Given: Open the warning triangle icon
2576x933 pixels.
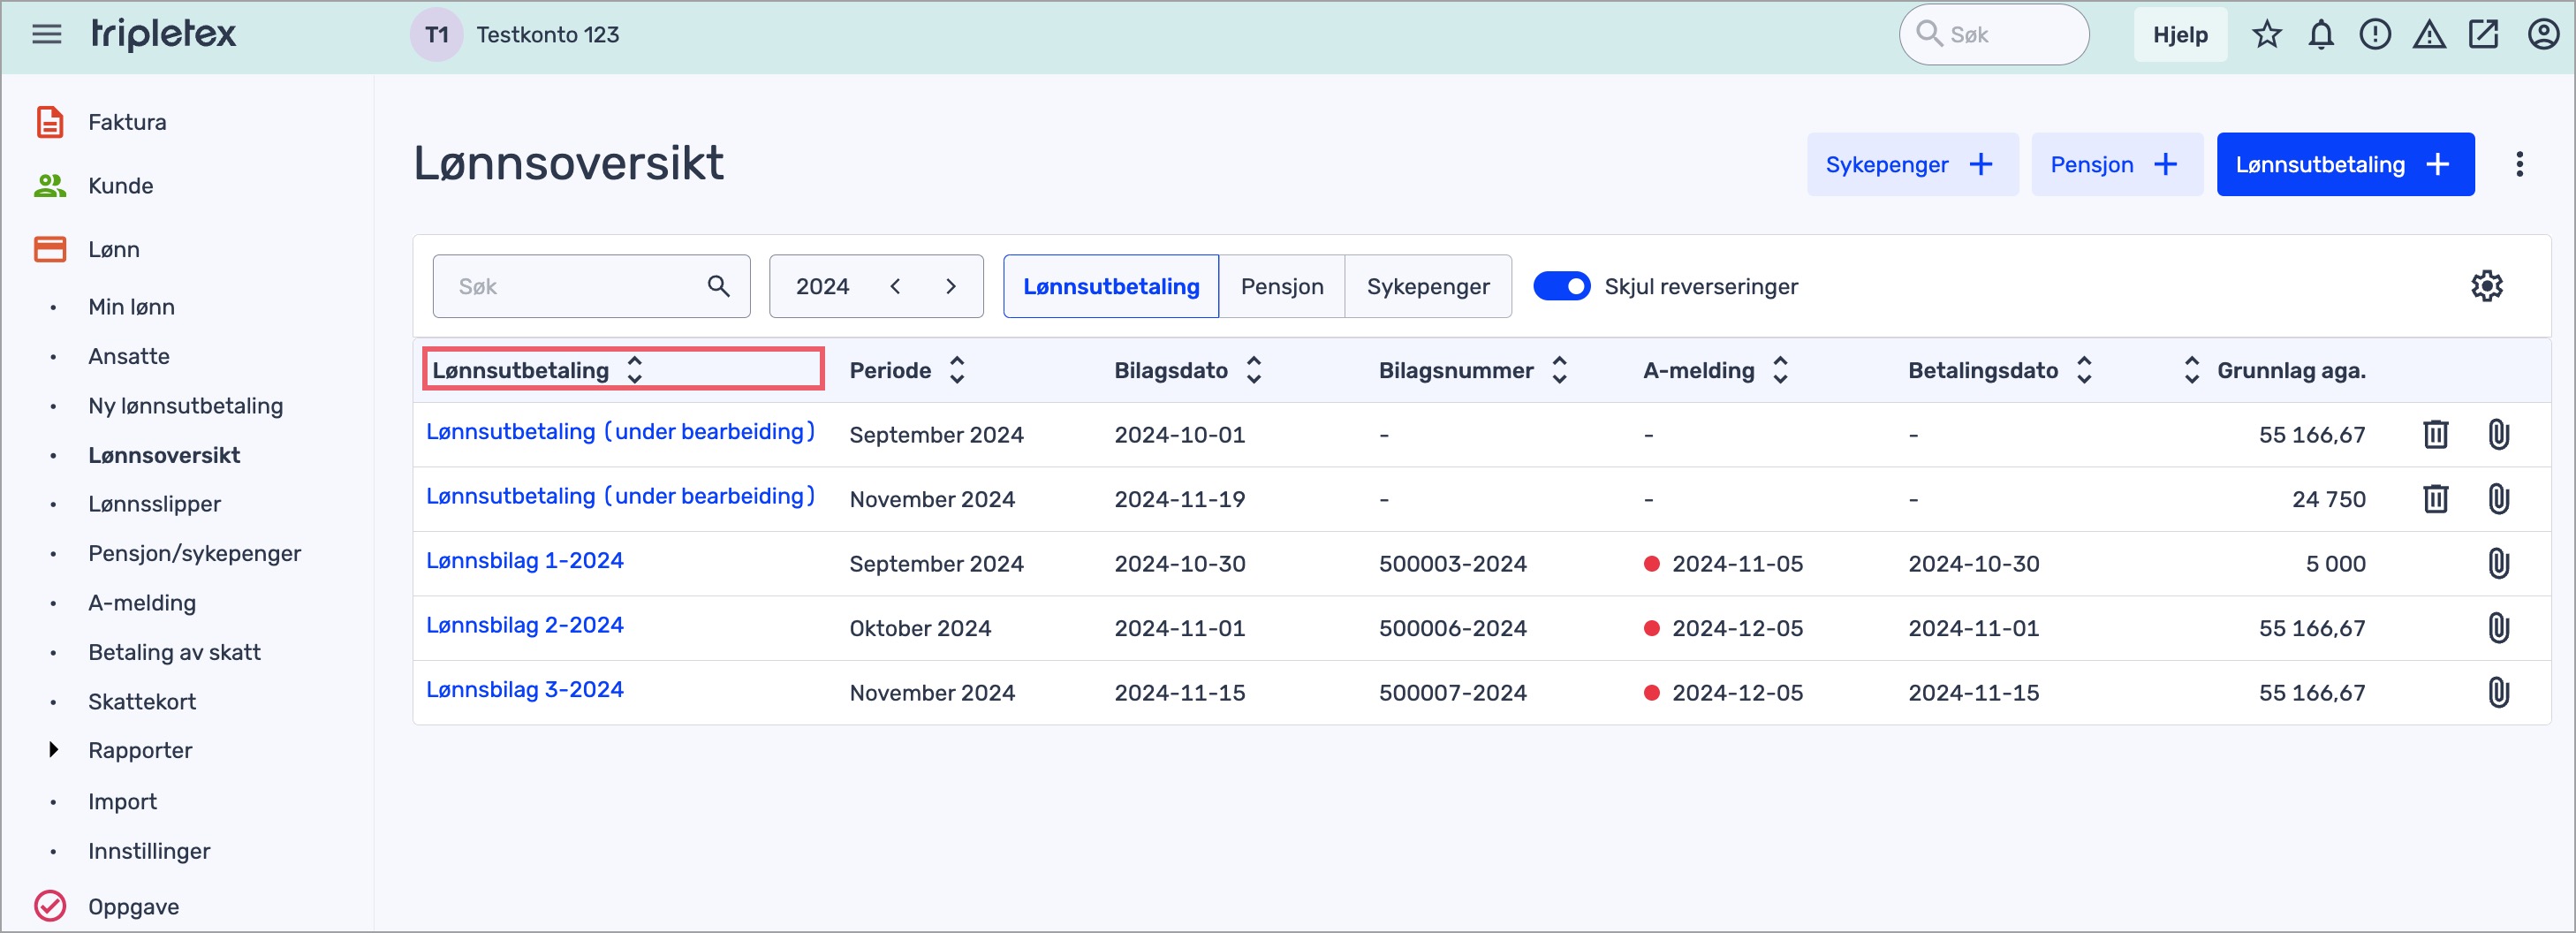Looking at the screenshot, I should (x=2429, y=35).
